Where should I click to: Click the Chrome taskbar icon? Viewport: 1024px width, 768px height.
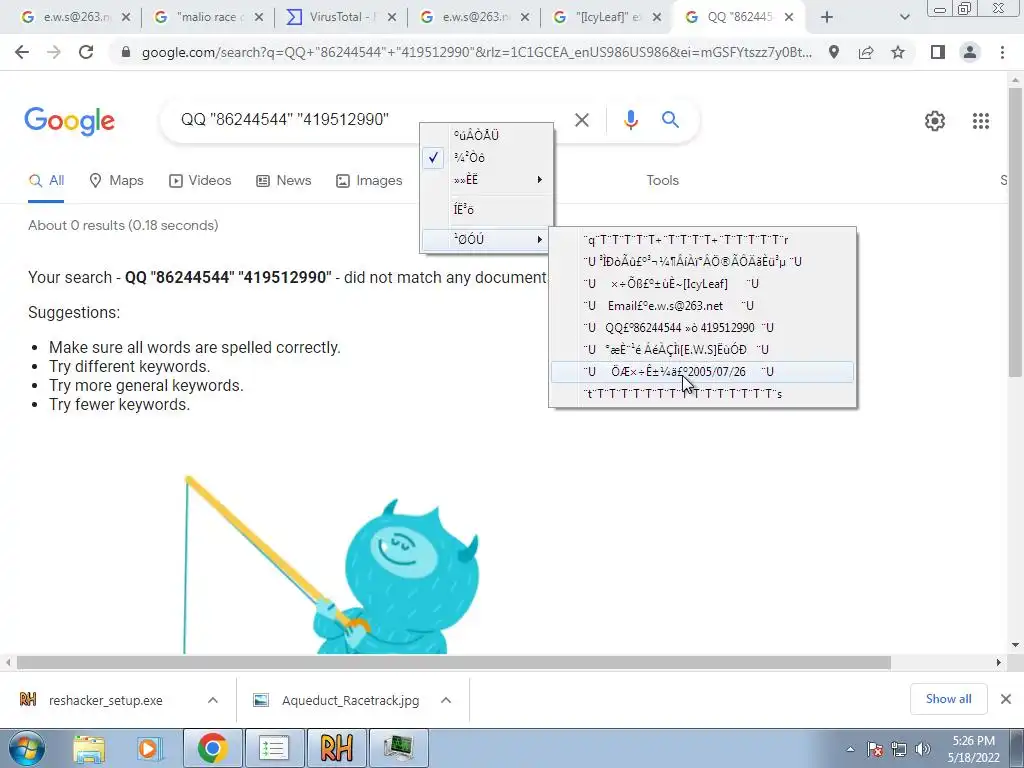tap(213, 748)
